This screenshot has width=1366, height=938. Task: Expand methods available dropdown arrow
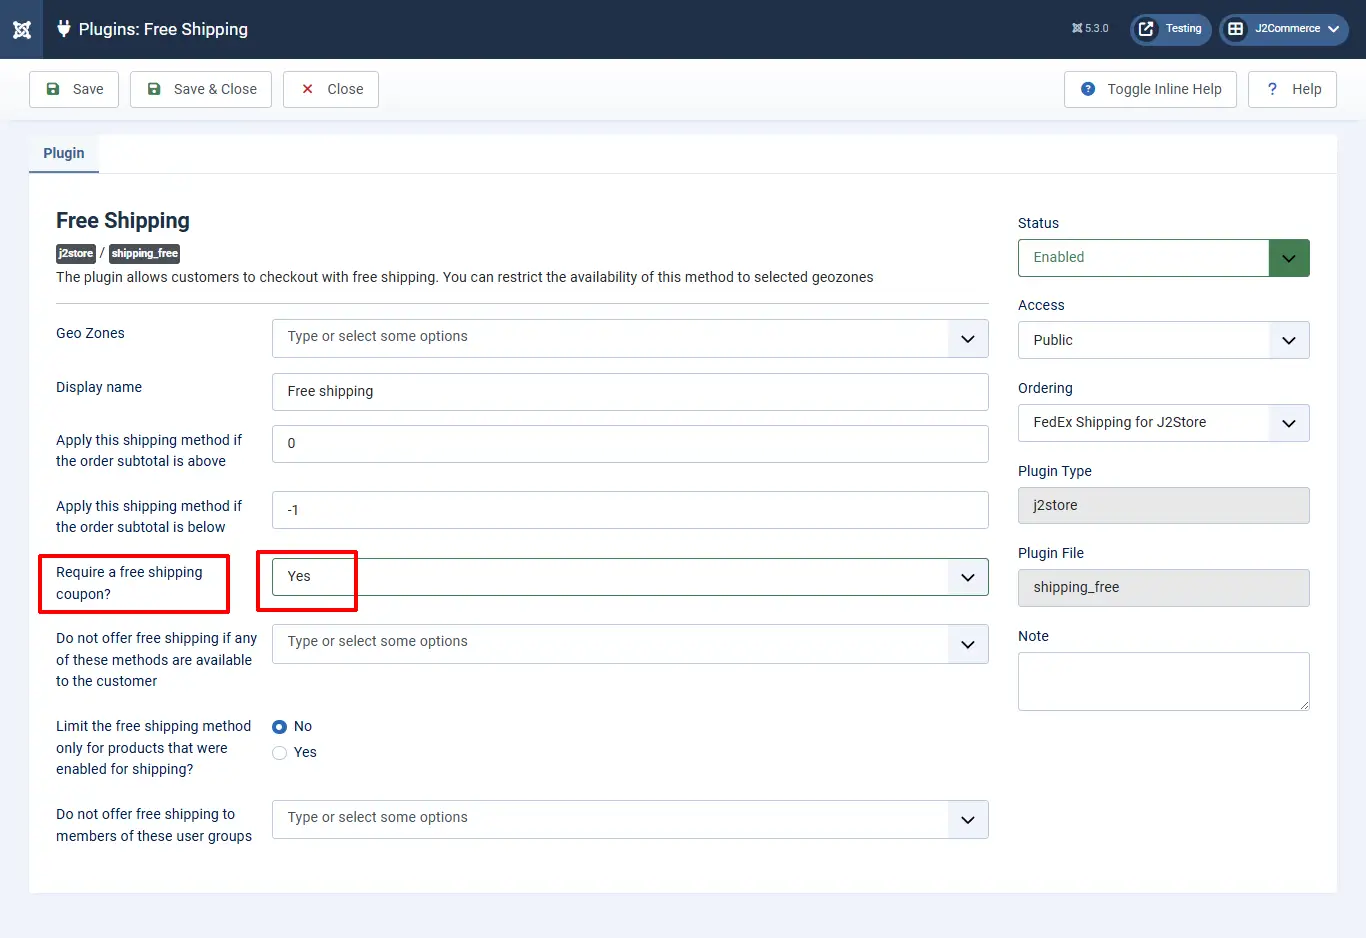(967, 644)
